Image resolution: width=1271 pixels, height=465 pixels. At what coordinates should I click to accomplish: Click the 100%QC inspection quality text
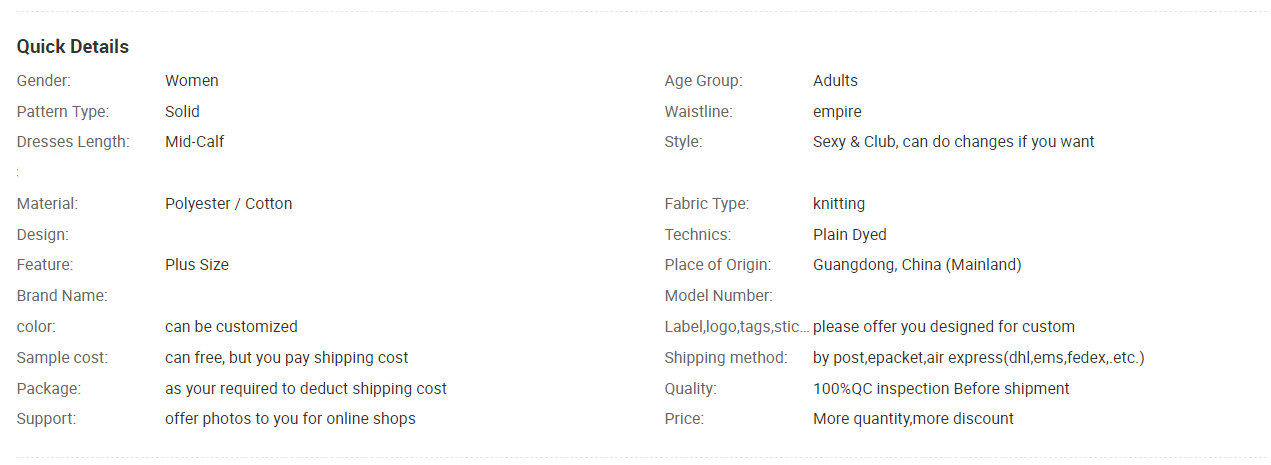click(x=941, y=389)
